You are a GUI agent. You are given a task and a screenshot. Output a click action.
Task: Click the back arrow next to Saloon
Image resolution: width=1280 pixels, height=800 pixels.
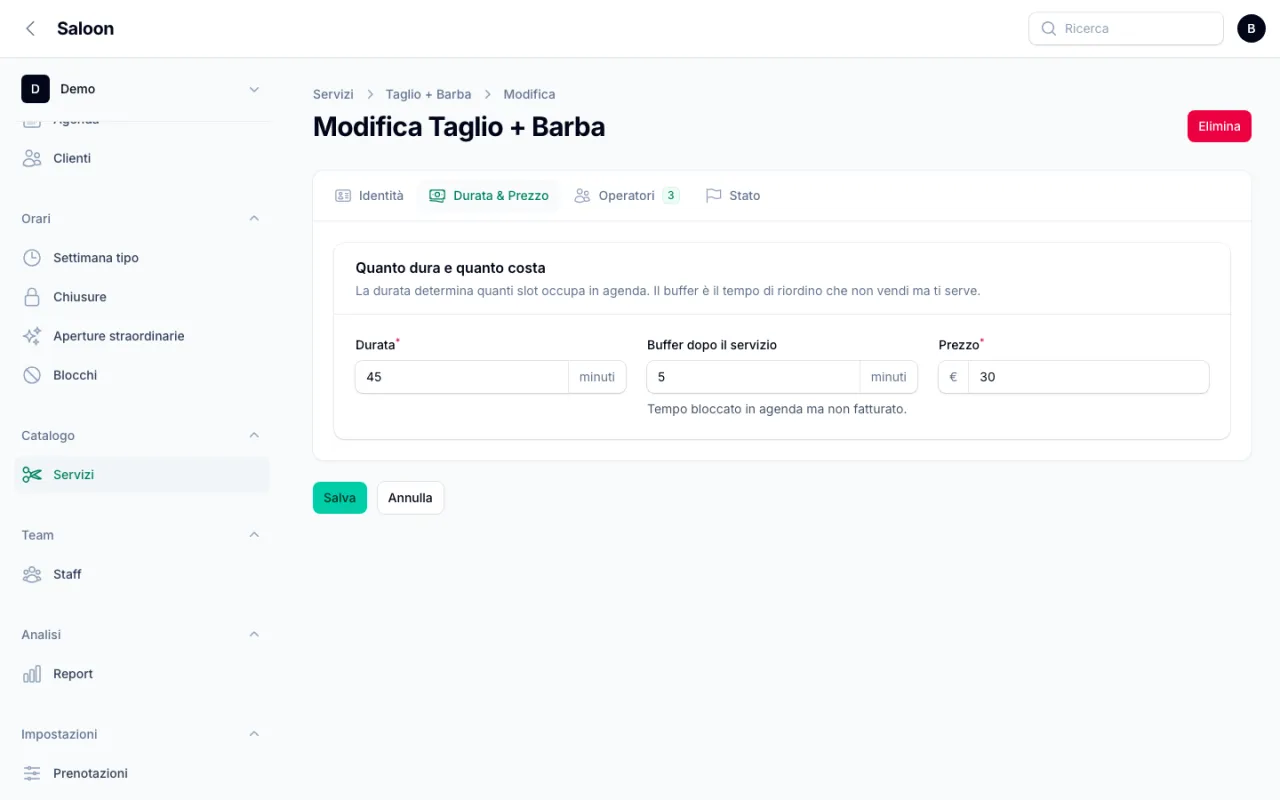(31, 29)
